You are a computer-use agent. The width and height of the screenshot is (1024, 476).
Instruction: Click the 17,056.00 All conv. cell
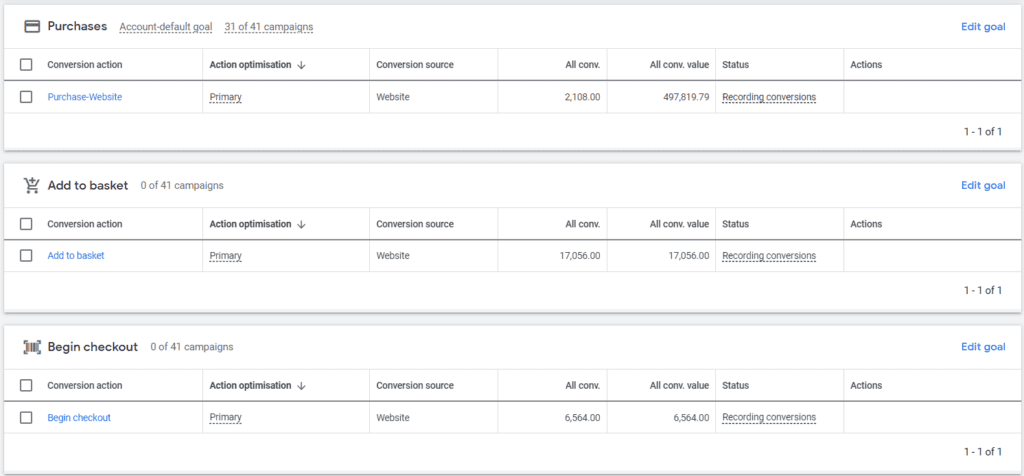pyautogui.click(x=580, y=256)
